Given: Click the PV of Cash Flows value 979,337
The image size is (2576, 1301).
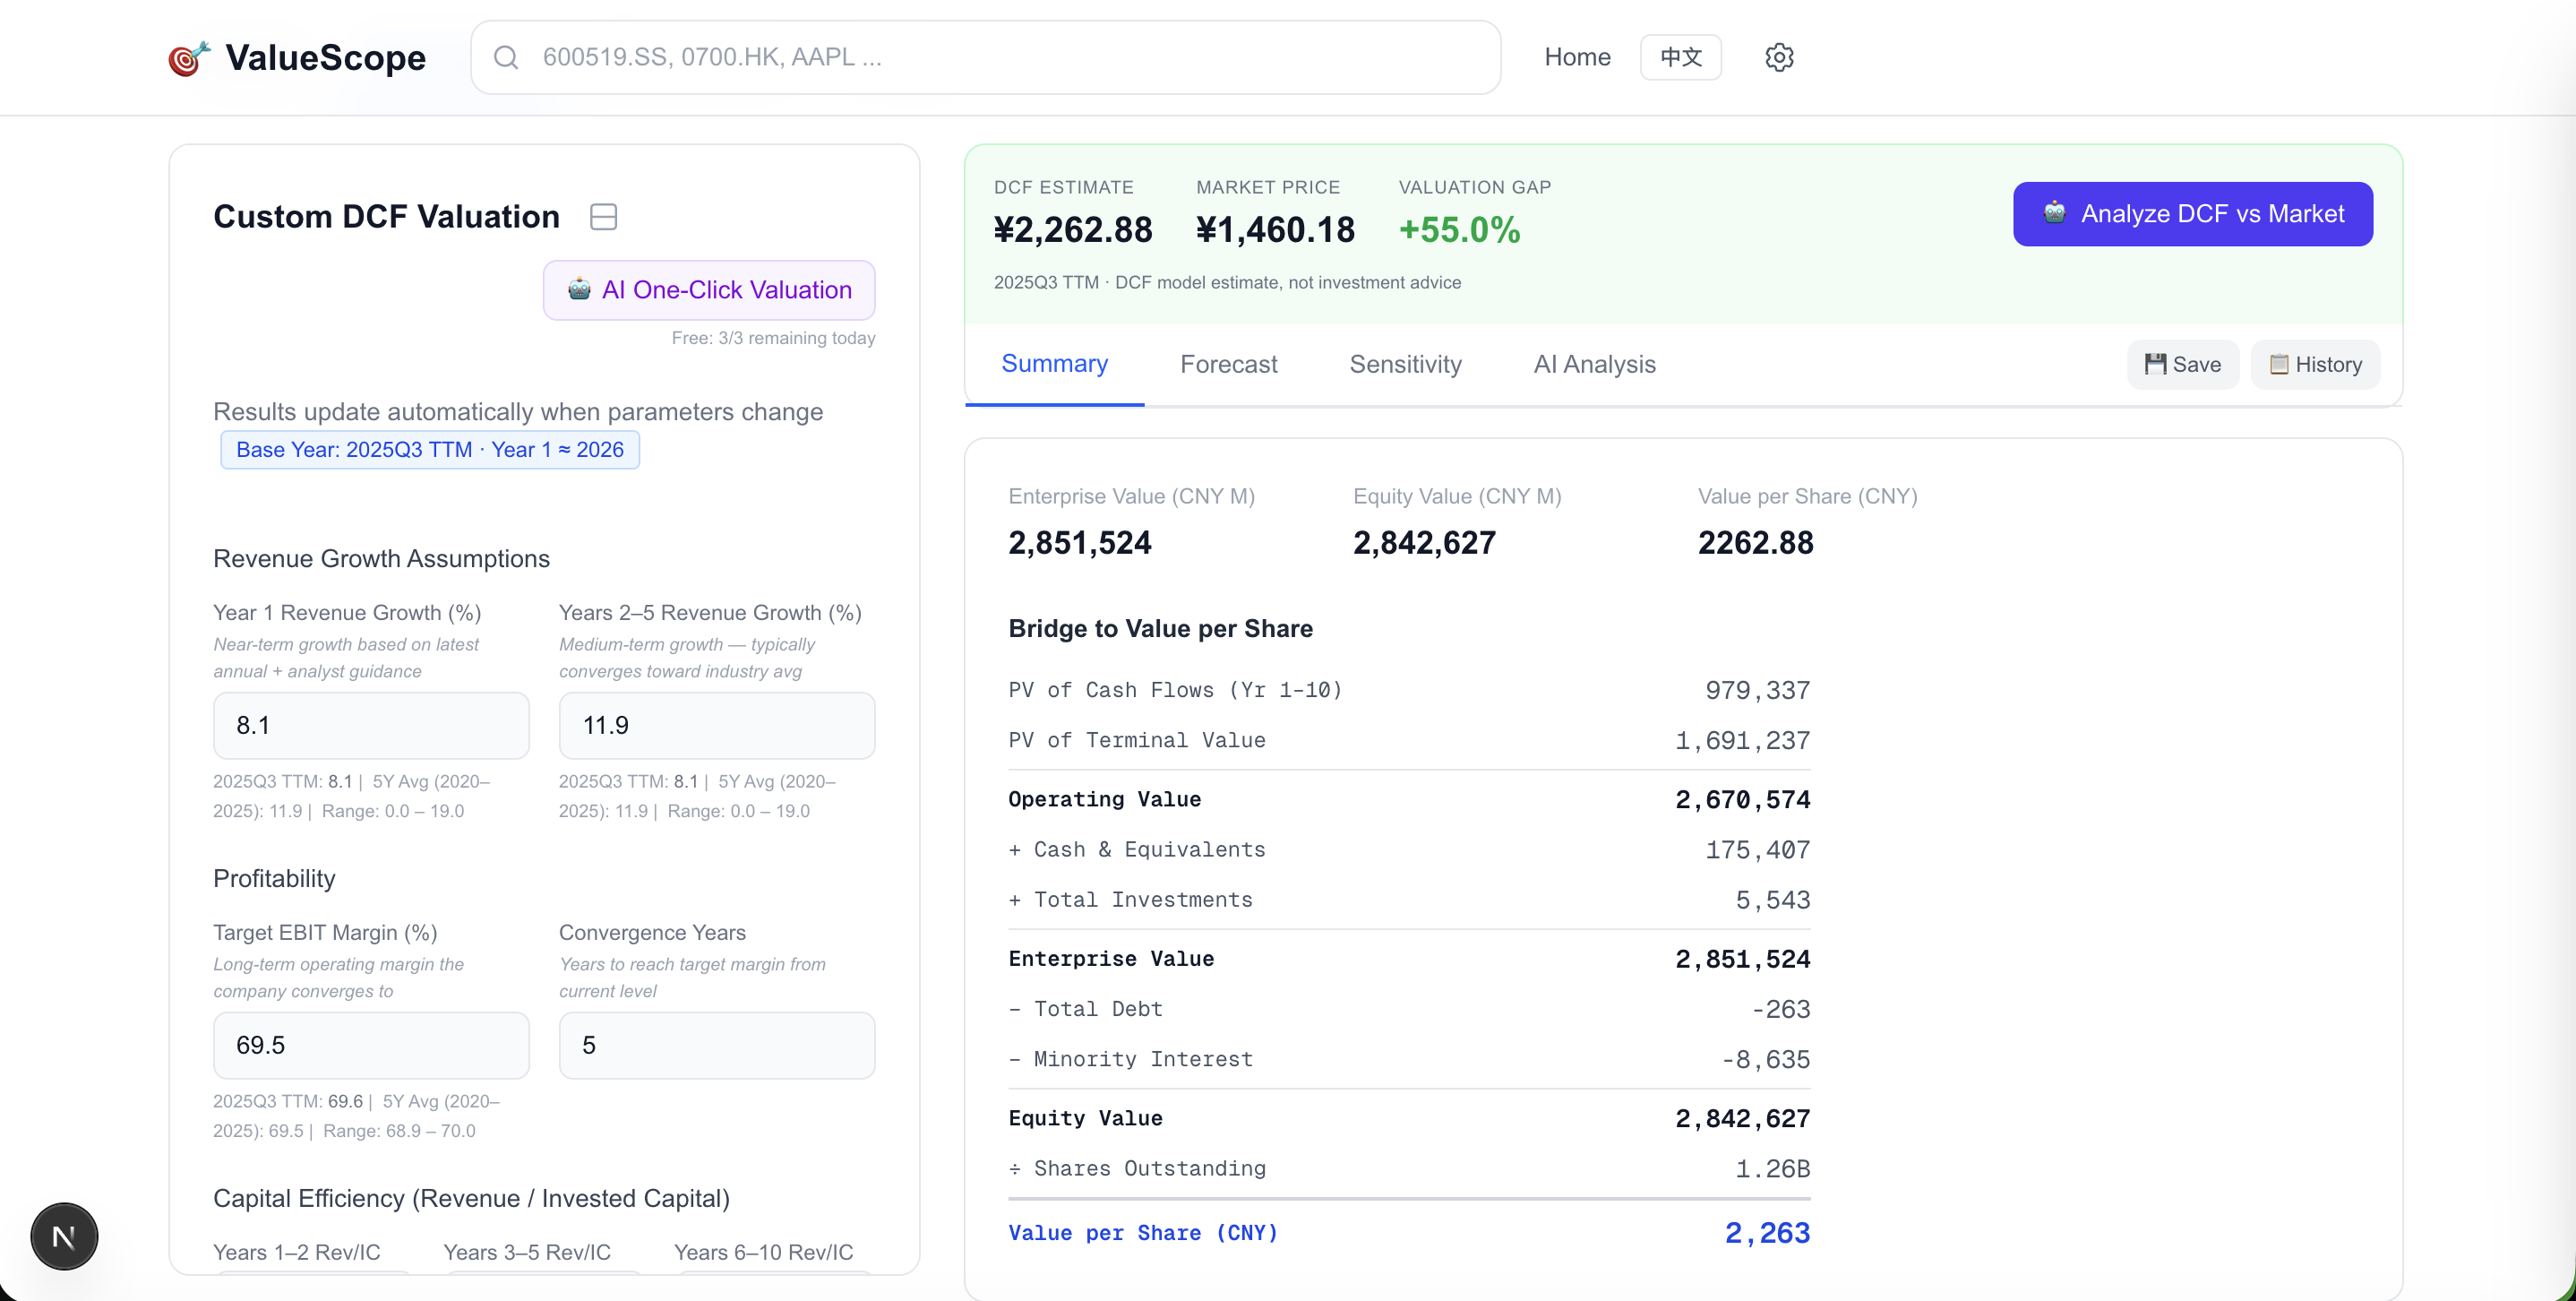Looking at the screenshot, I should (x=1757, y=690).
